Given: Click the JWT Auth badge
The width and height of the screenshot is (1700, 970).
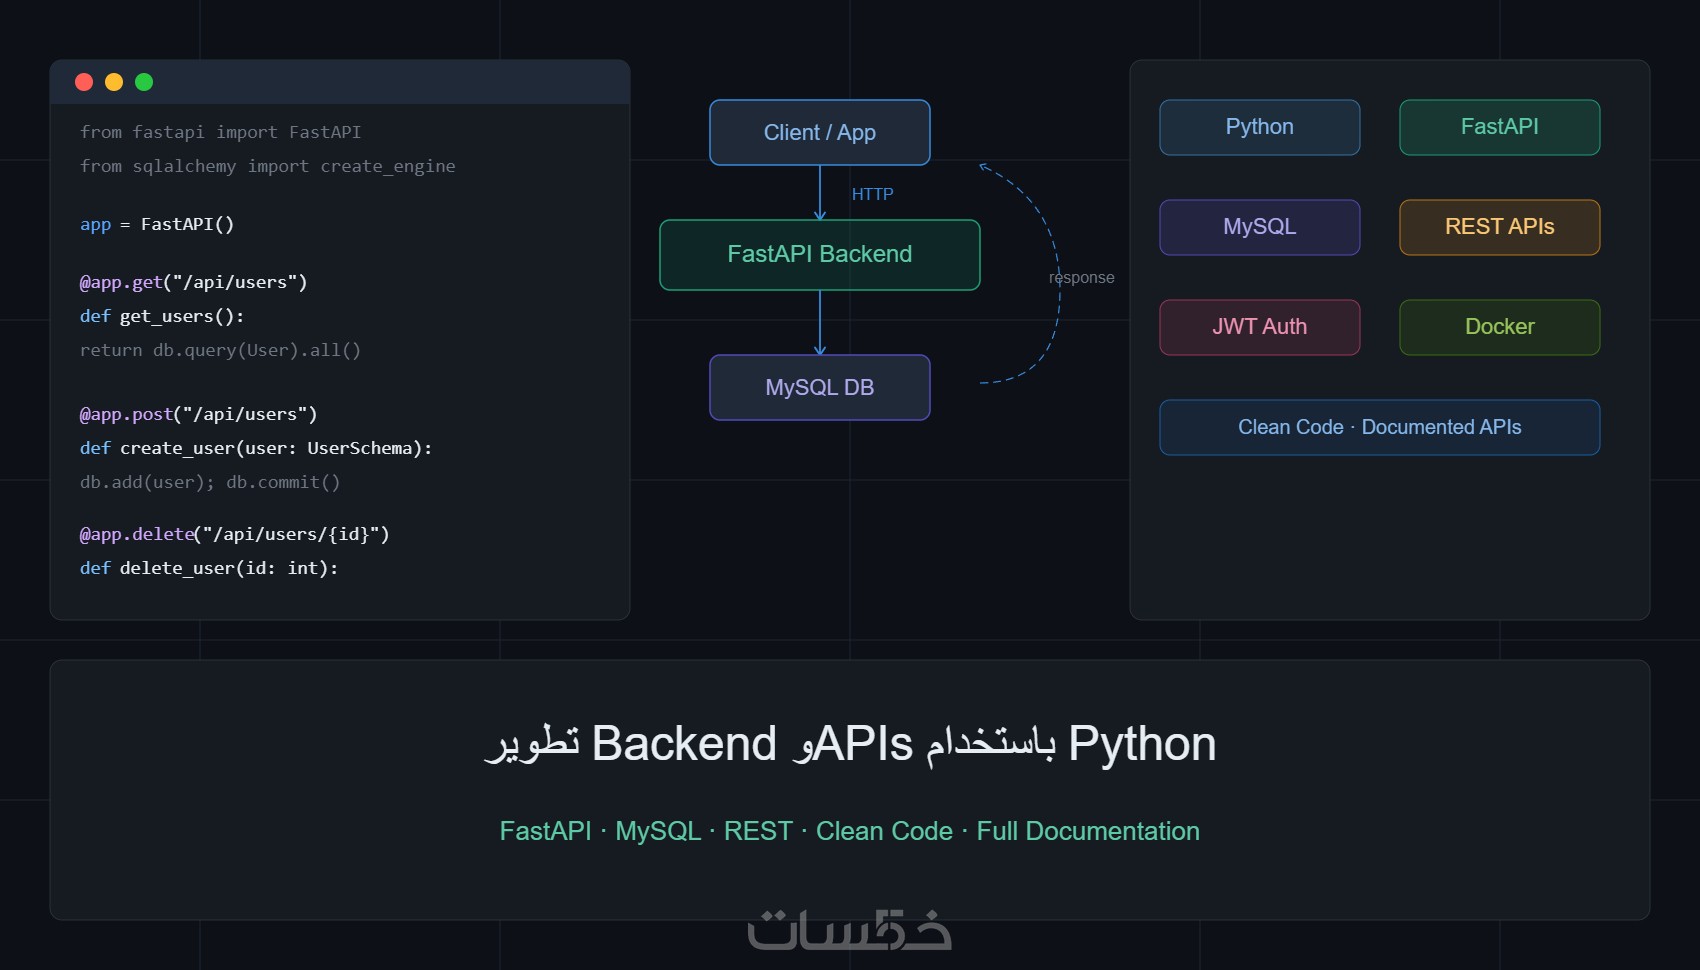Looking at the screenshot, I should click(1259, 327).
